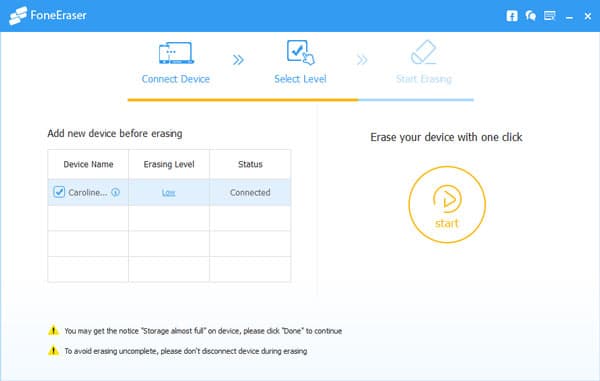Image resolution: width=600 pixels, height=381 pixels.
Task: Click the Storage almost full warning icon
Action: (x=54, y=330)
